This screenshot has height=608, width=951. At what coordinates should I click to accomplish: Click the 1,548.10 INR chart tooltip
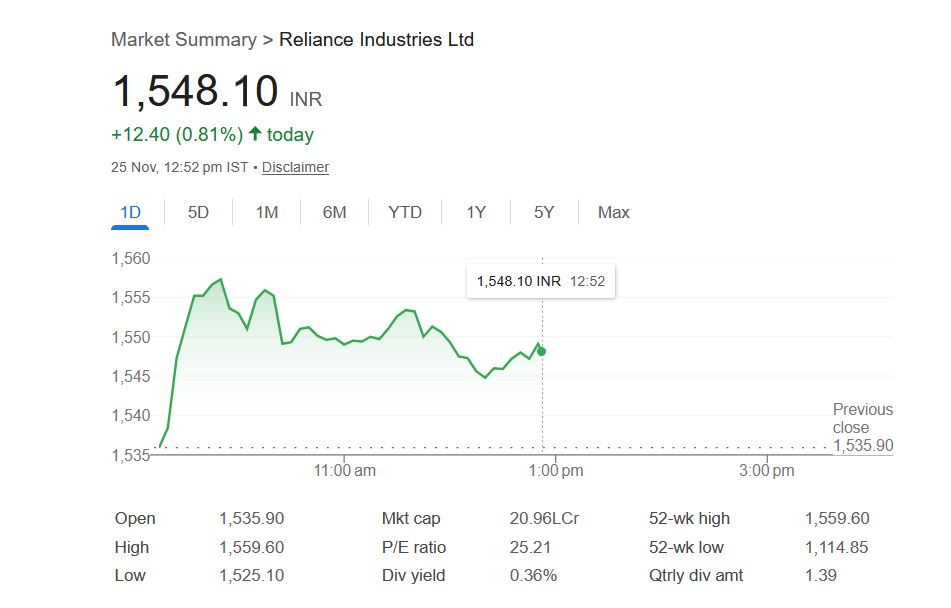(540, 282)
